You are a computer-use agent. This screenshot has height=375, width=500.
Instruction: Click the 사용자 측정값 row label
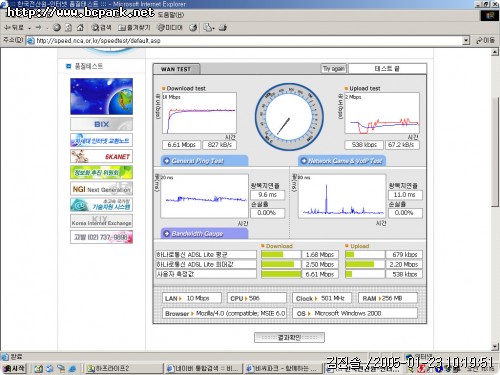tap(206, 274)
